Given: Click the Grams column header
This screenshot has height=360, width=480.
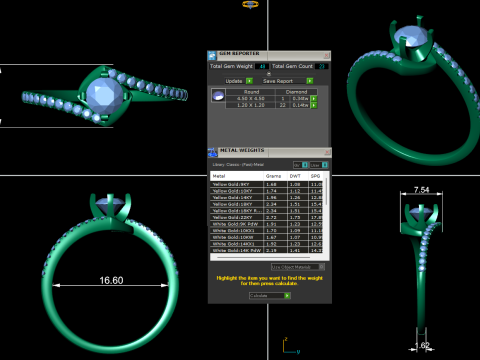Looking at the screenshot, I should point(275,176).
